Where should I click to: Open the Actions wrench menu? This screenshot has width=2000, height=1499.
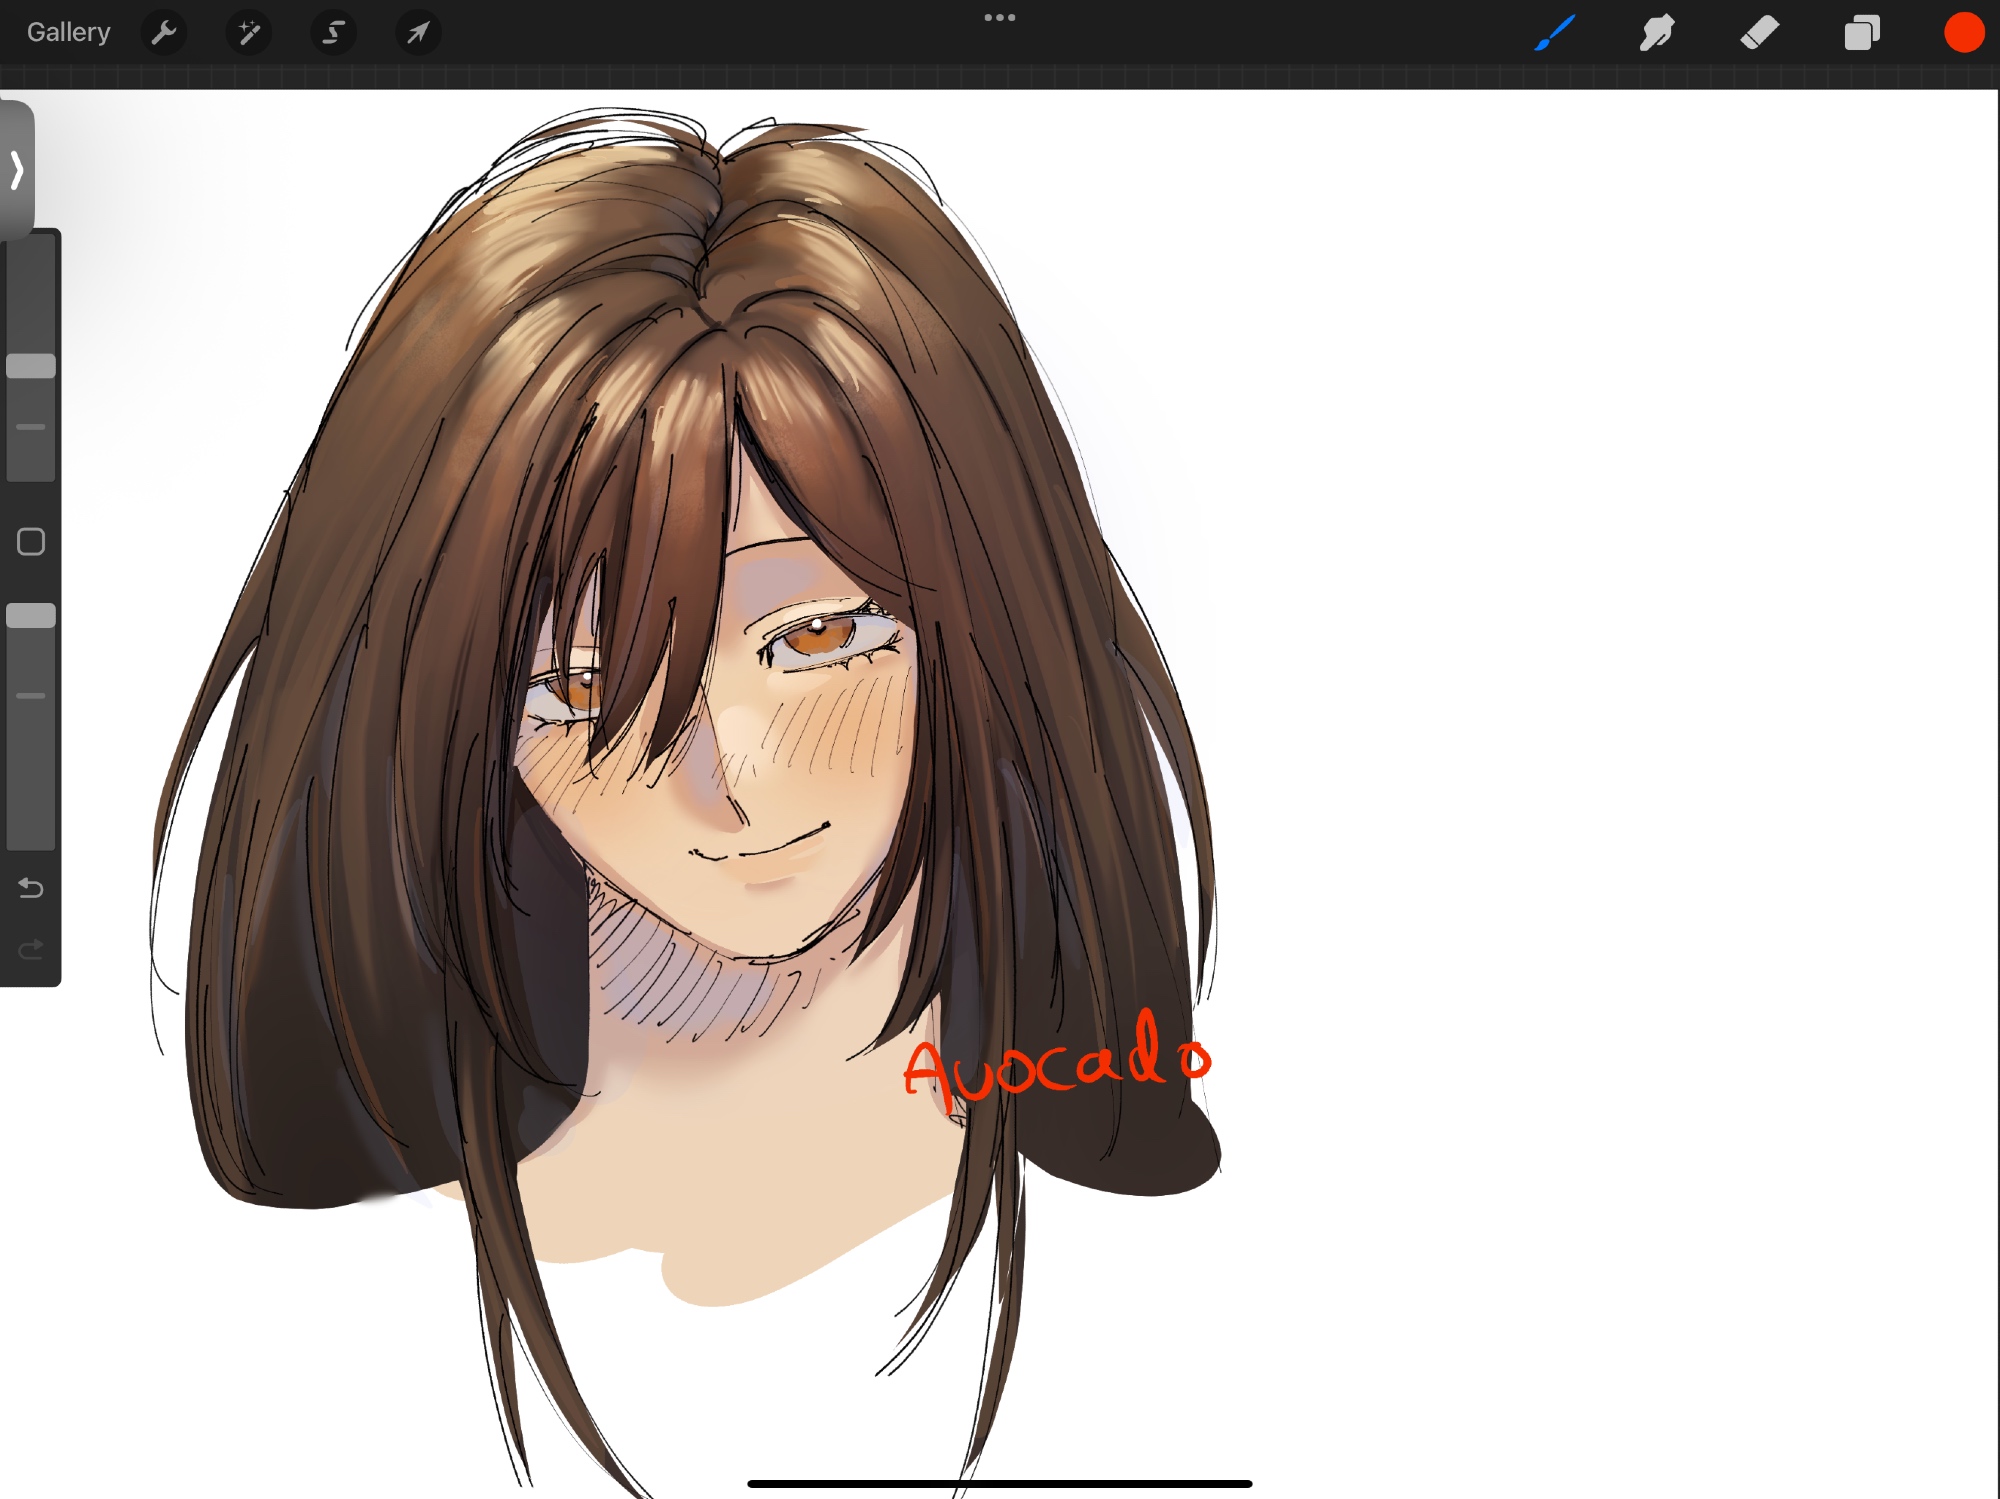[164, 33]
